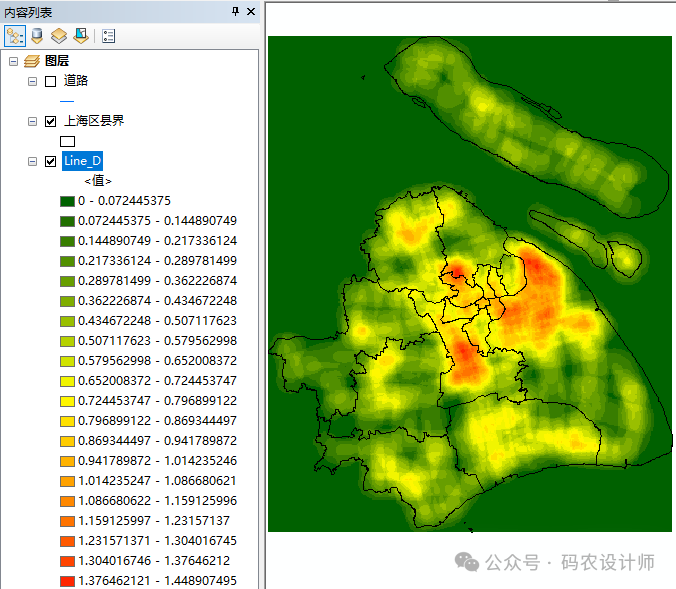The height and width of the screenshot is (589, 676).
Task: Collapse the 道路 layer legend
Action: [x=33, y=81]
